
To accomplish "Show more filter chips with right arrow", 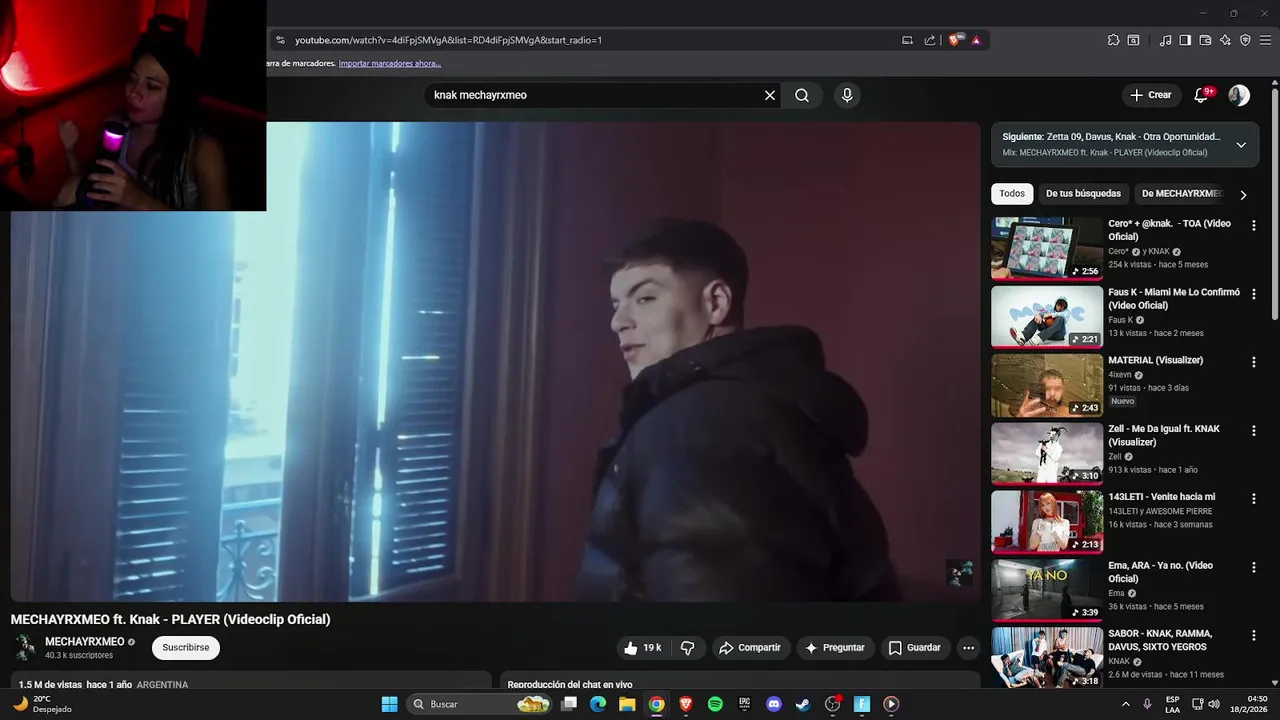I will coord(1243,195).
